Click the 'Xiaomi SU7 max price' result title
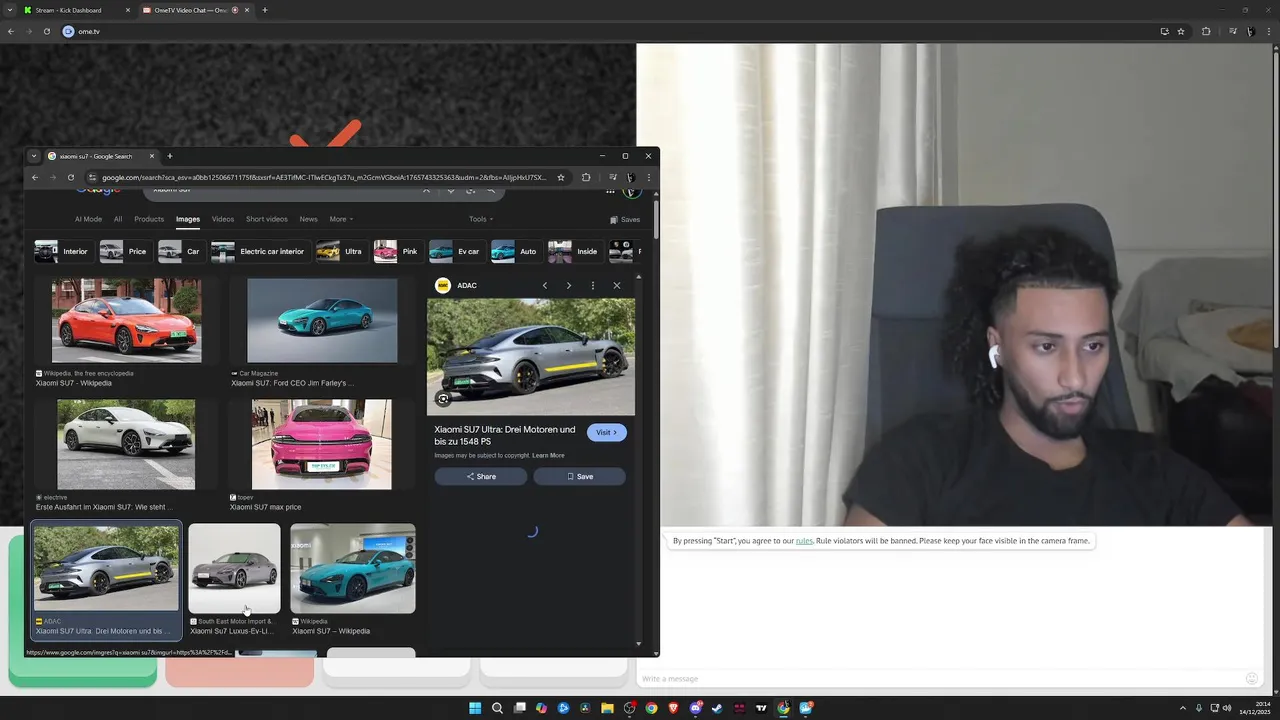The height and width of the screenshot is (720, 1280). click(265, 507)
